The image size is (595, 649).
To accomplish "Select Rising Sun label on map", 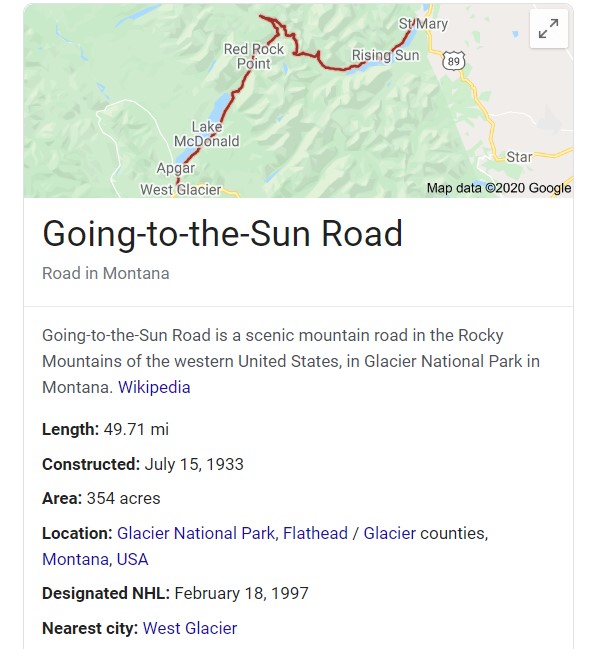I will (x=385, y=55).
